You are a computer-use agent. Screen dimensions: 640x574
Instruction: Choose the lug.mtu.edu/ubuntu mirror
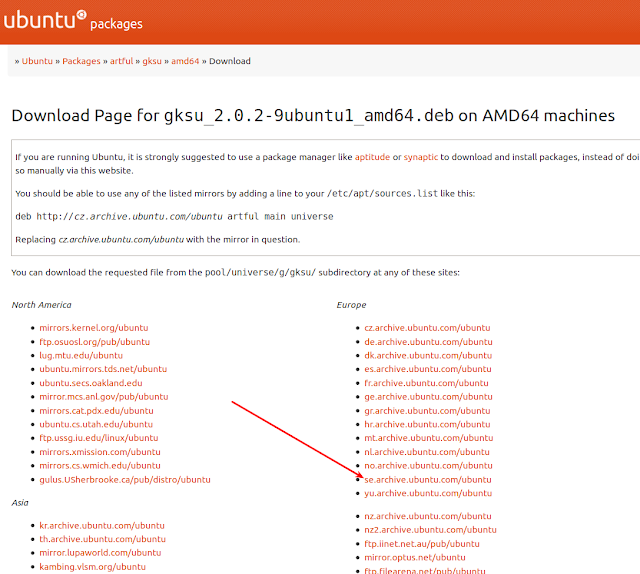click(81, 356)
